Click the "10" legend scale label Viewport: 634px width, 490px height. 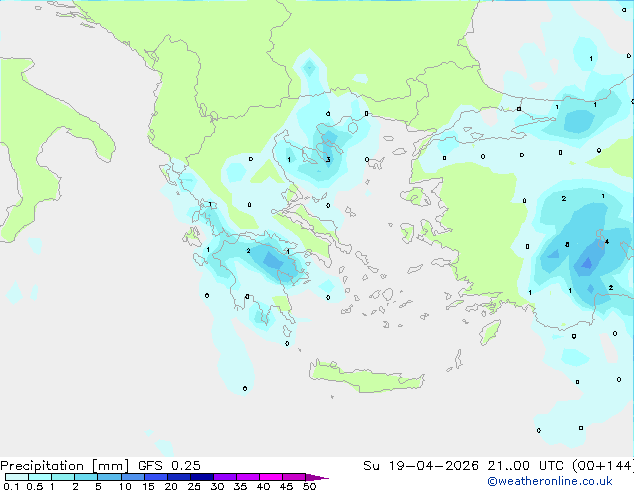[x=125, y=486]
